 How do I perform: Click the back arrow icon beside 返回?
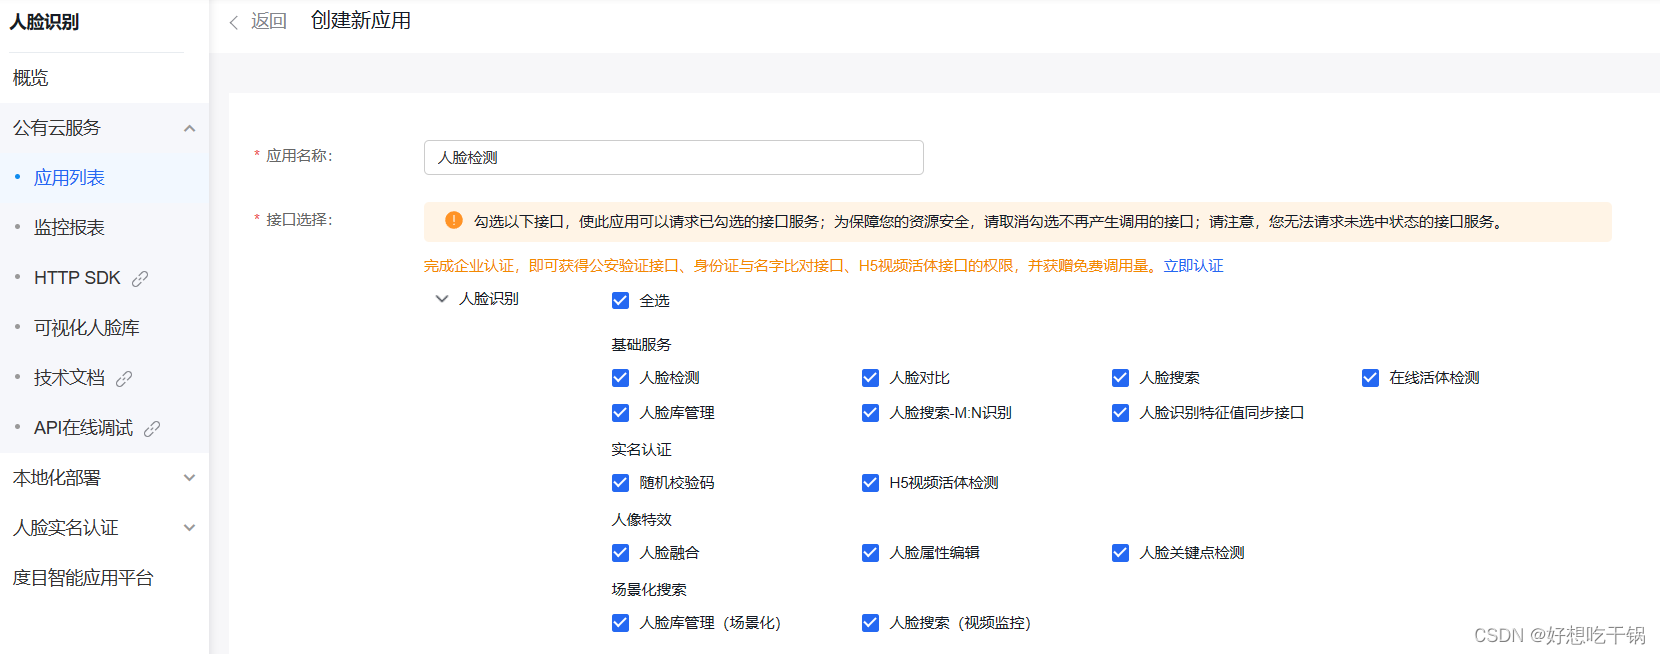(234, 22)
